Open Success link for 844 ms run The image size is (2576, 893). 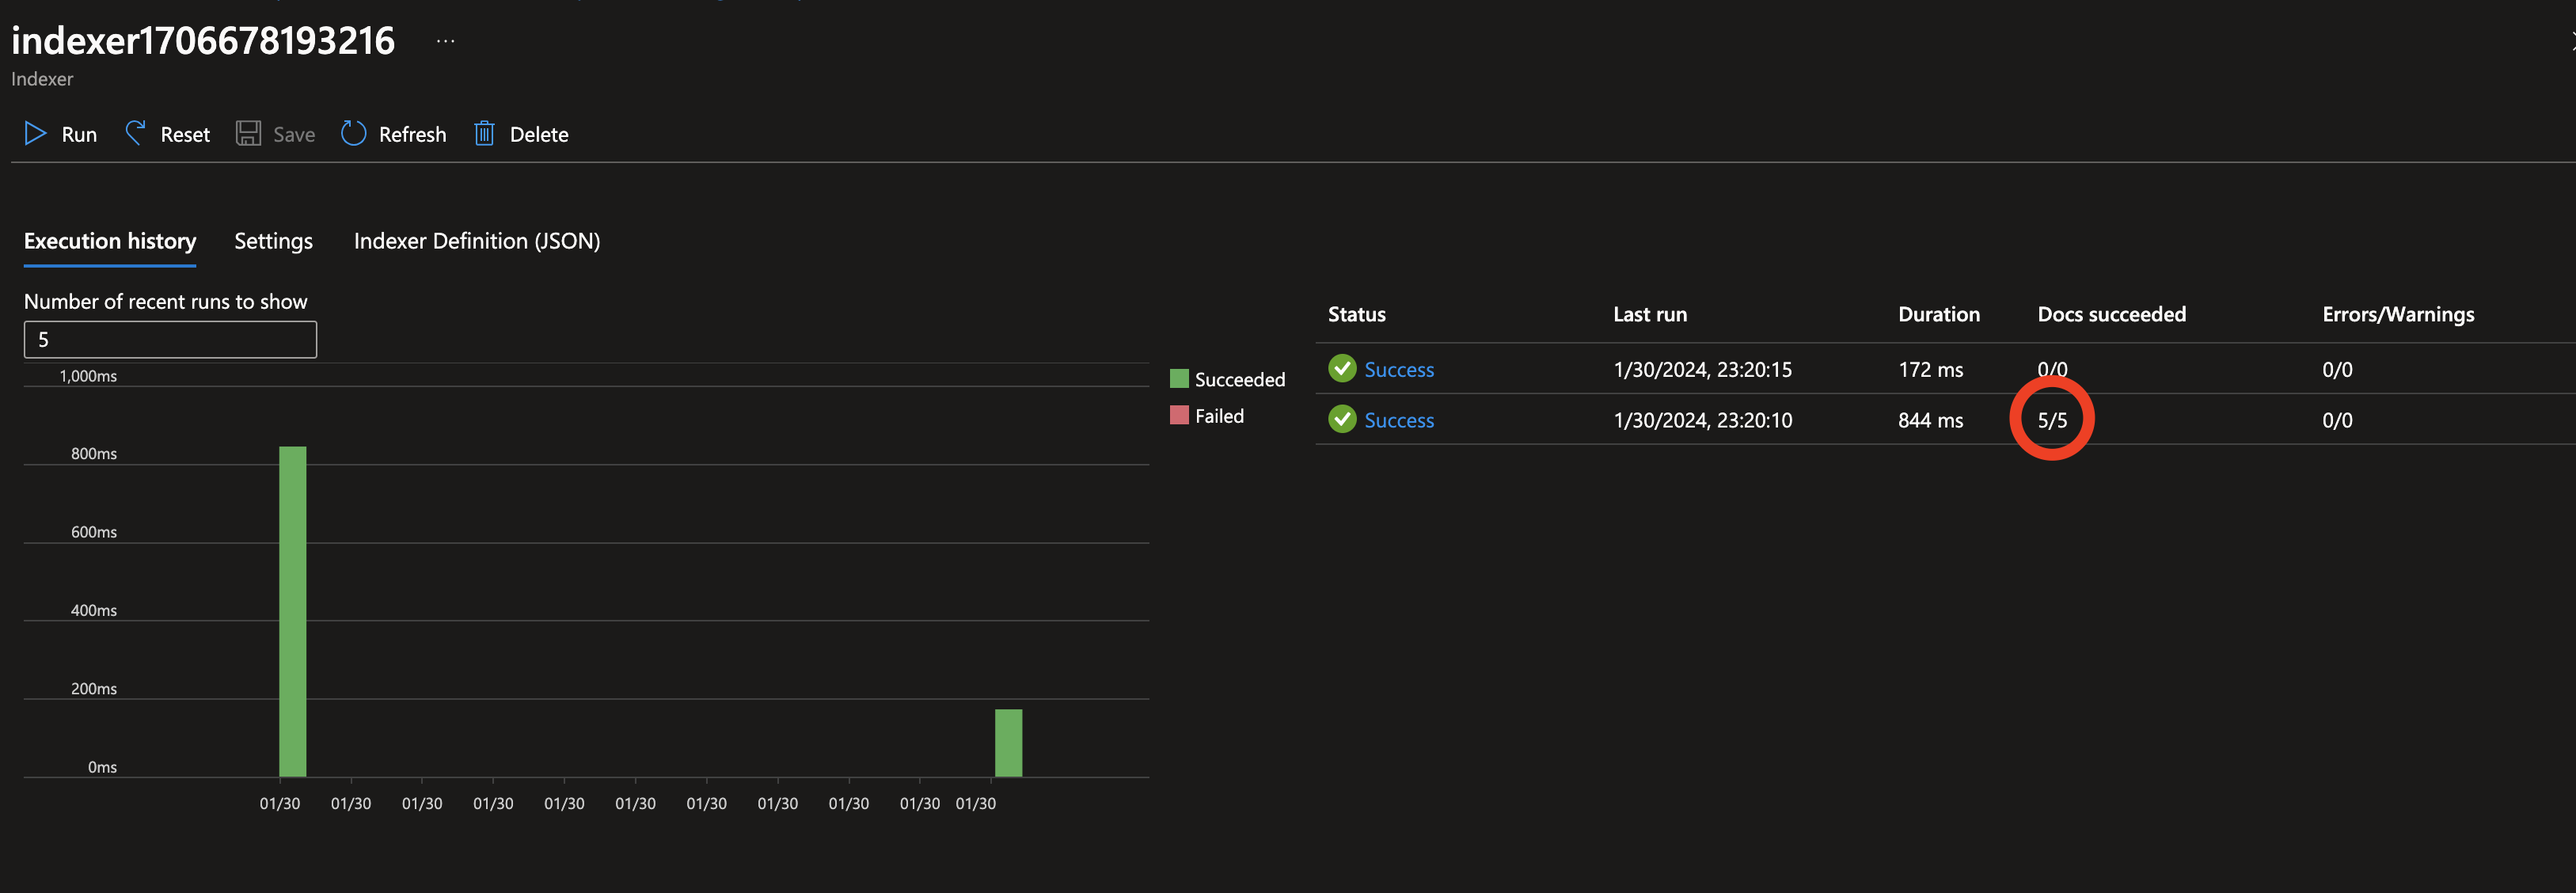(x=1398, y=421)
